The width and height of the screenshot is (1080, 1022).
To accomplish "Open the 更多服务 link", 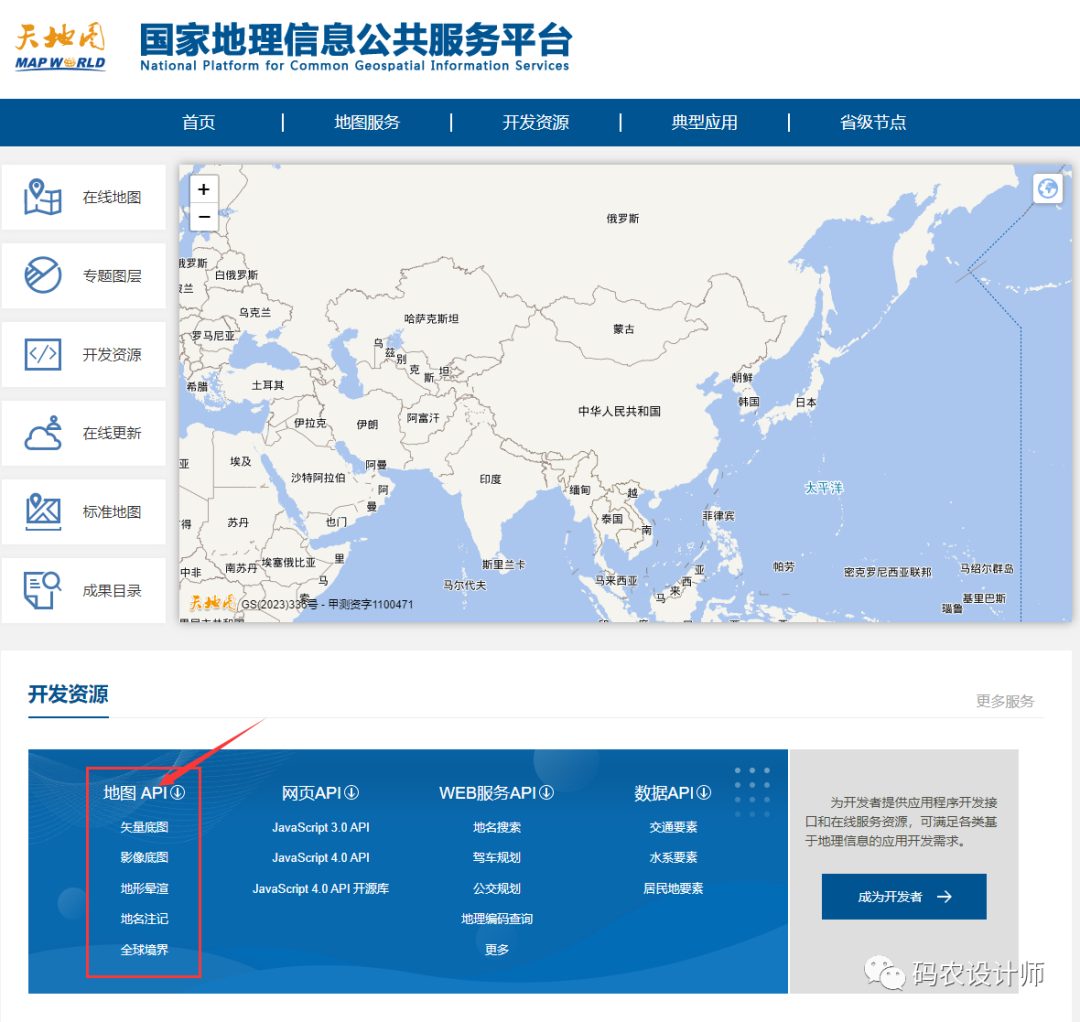I will [x=1005, y=701].
